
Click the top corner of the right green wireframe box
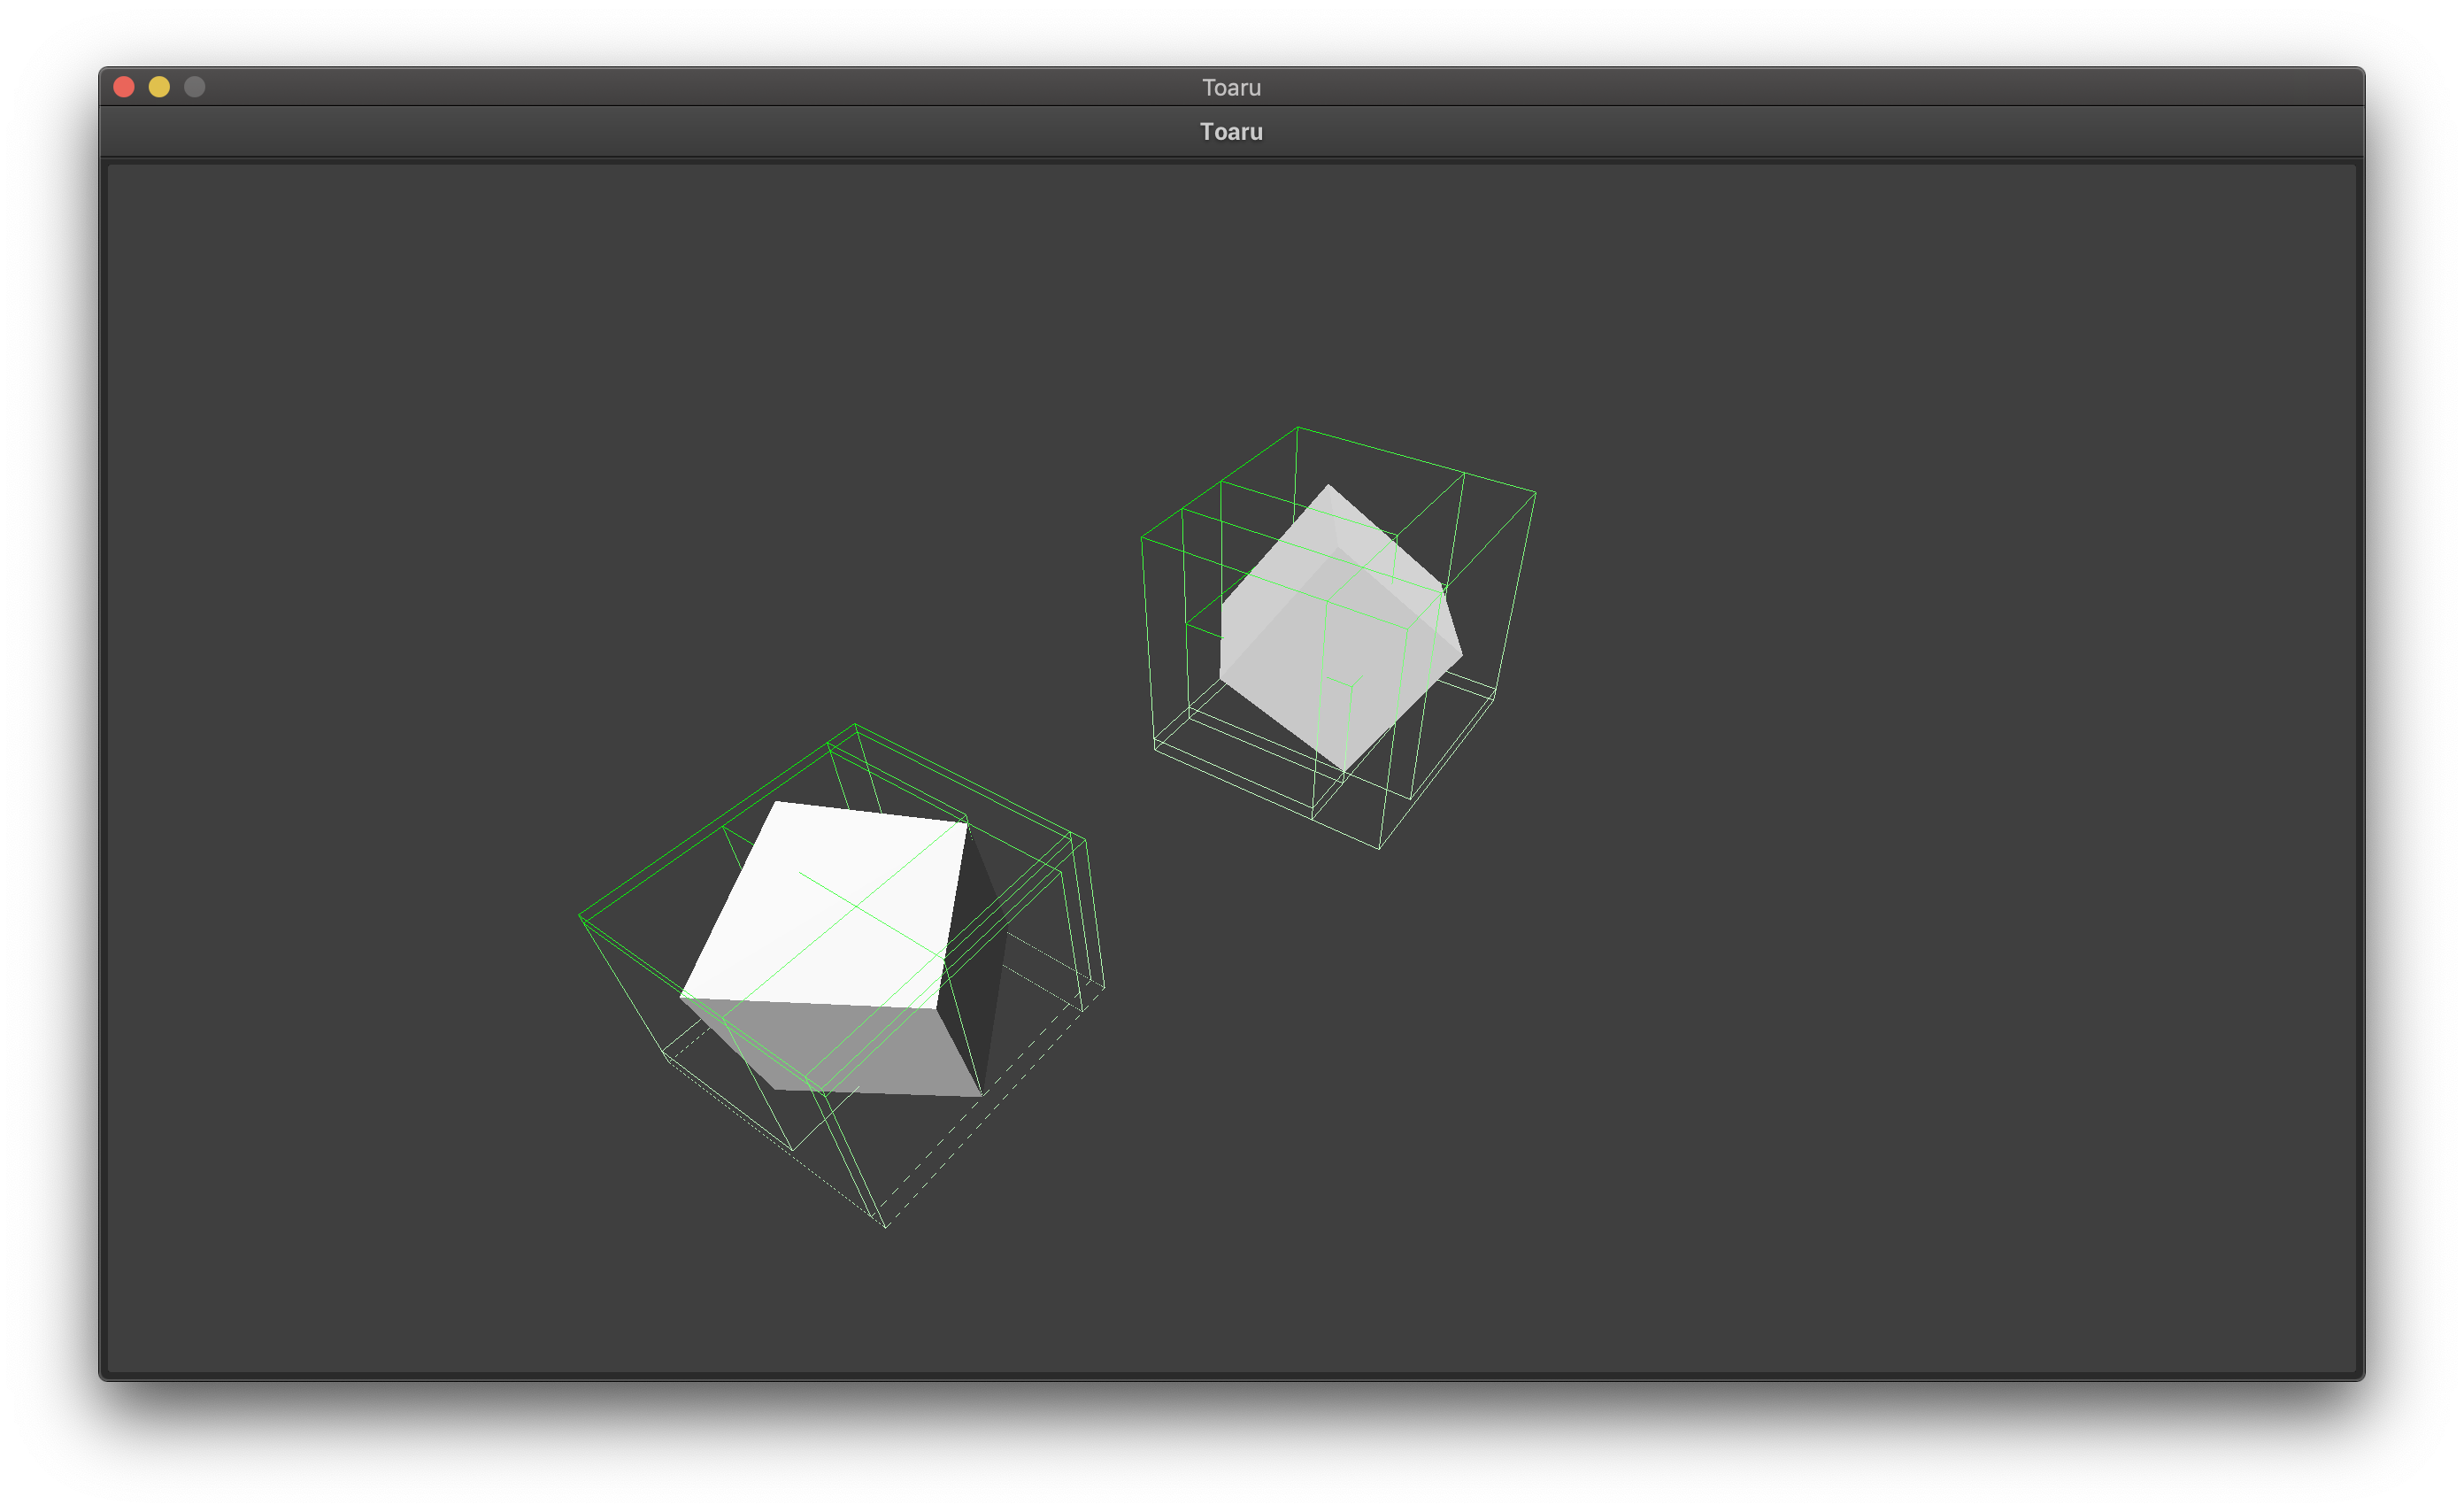(x=1298, y=427)
